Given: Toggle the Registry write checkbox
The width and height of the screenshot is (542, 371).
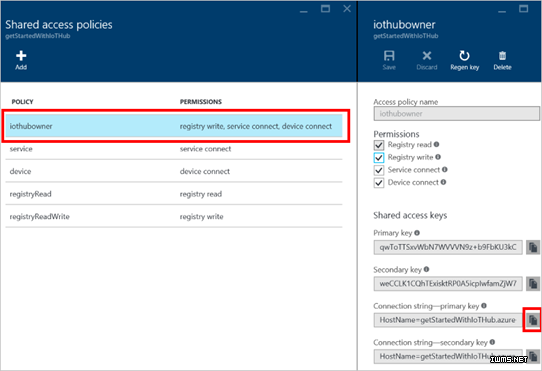Looking at the screenshot, I should [x=379, y=158].
